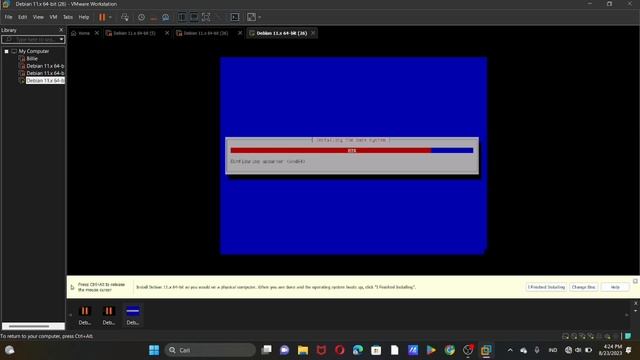Open Task View on the taskbar
The image size is (640, 360).
[x=267, y=350]
